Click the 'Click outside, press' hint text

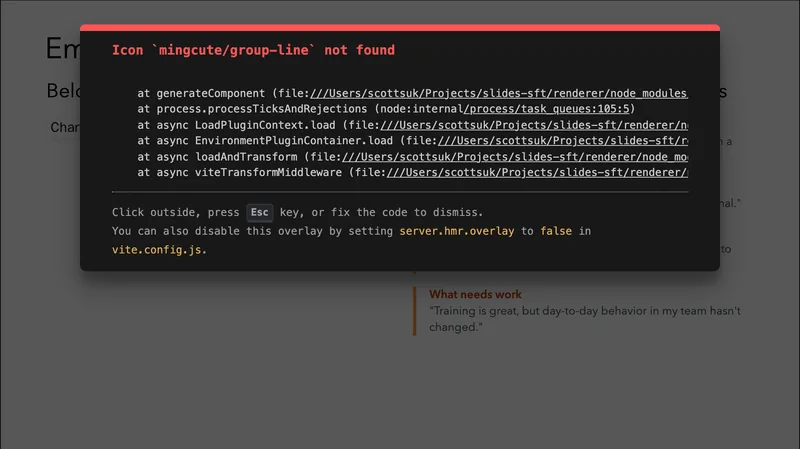(x=175, y=212)
